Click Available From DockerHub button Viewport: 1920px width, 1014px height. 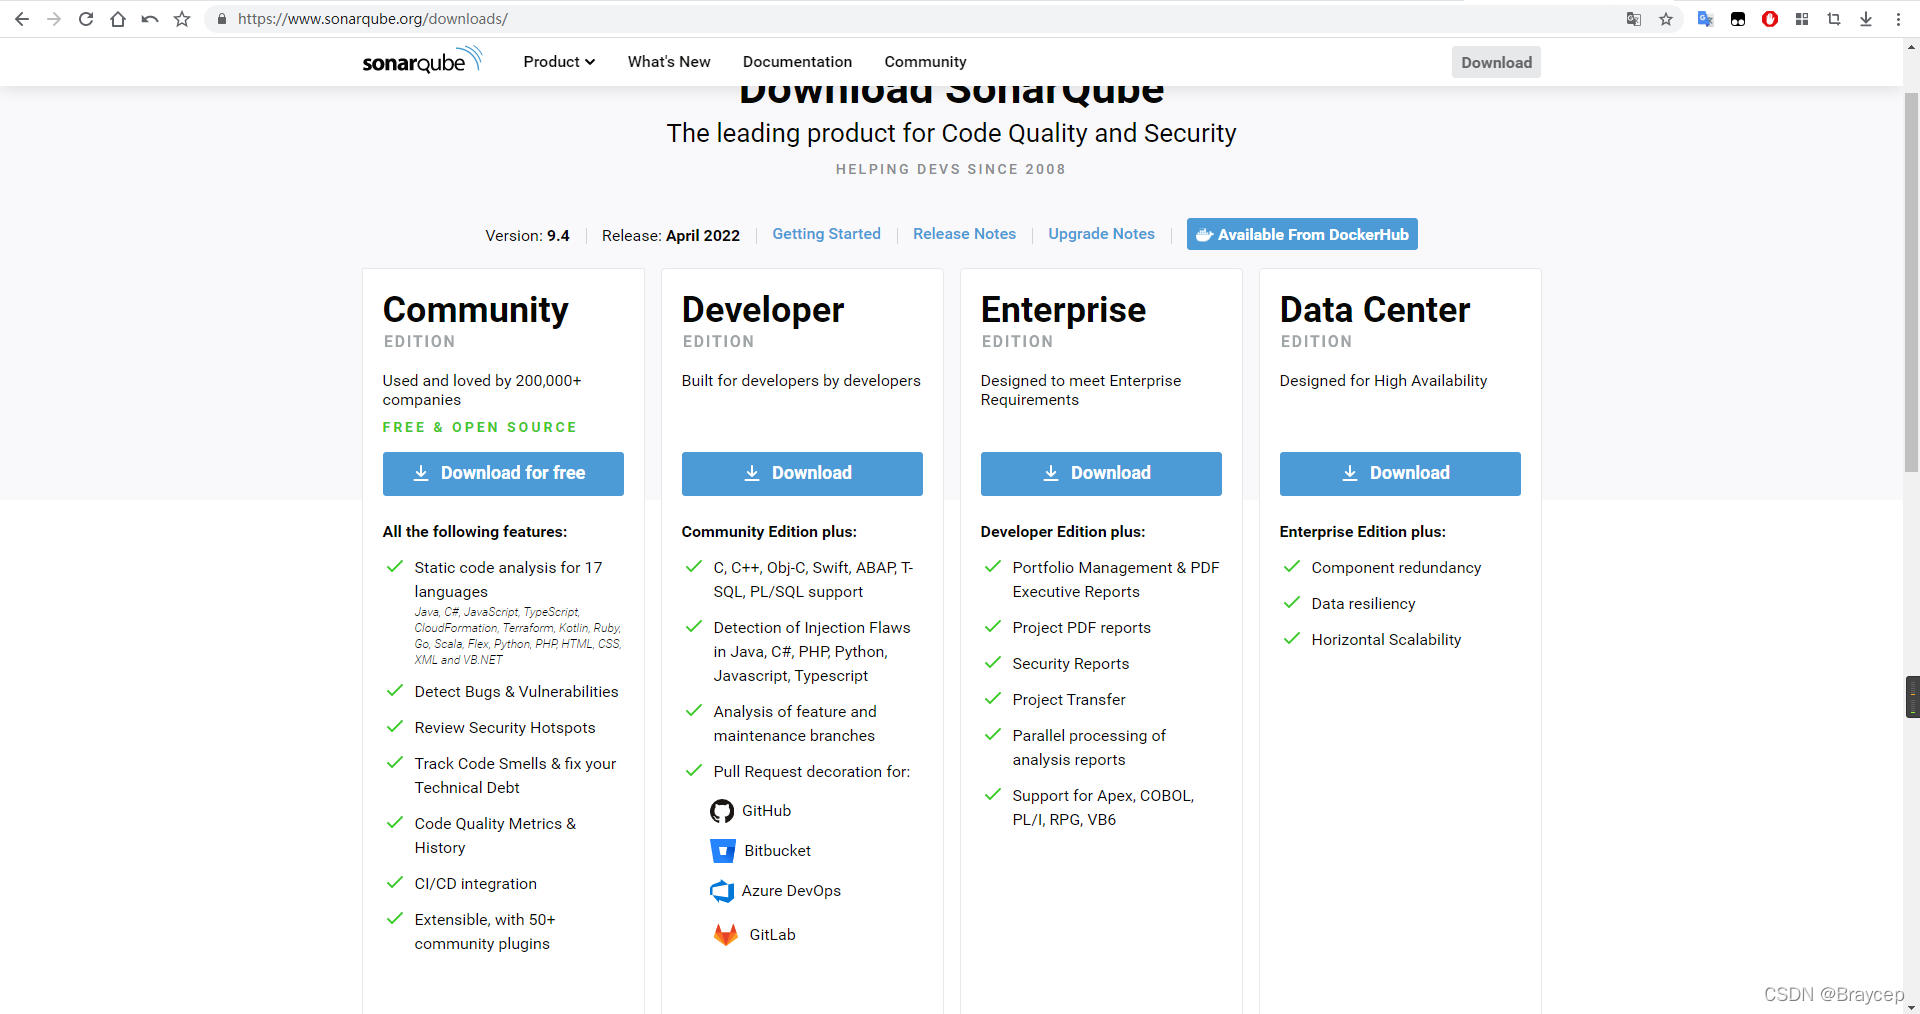point(1302,234)
